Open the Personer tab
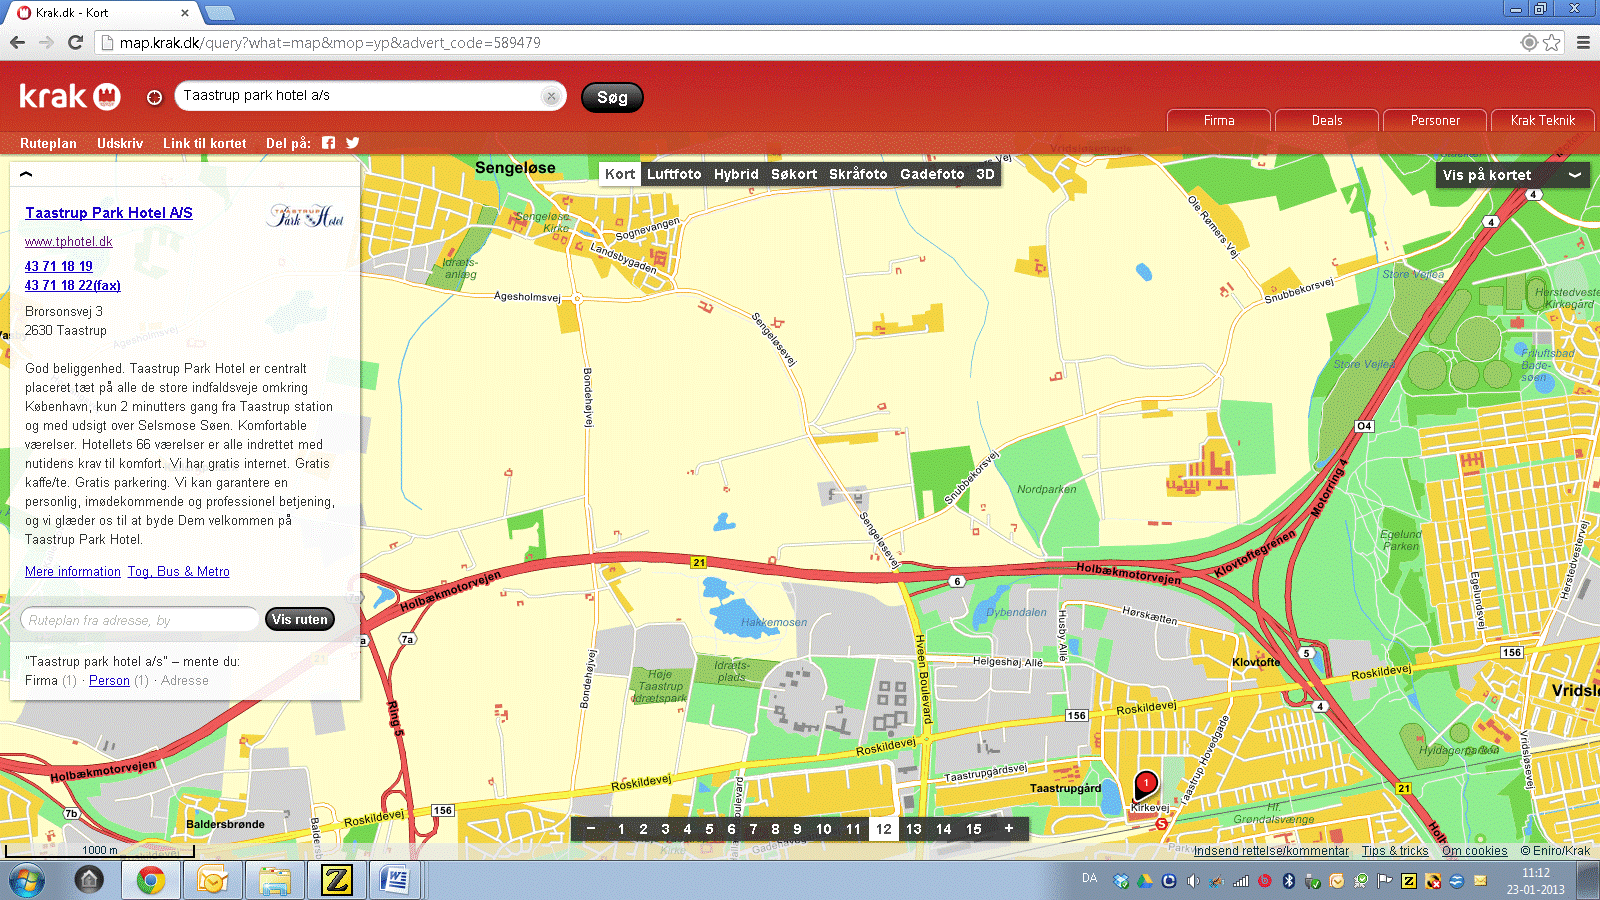The height and width of the screenshot is (900, 1600). click(x=1435, y=120)
